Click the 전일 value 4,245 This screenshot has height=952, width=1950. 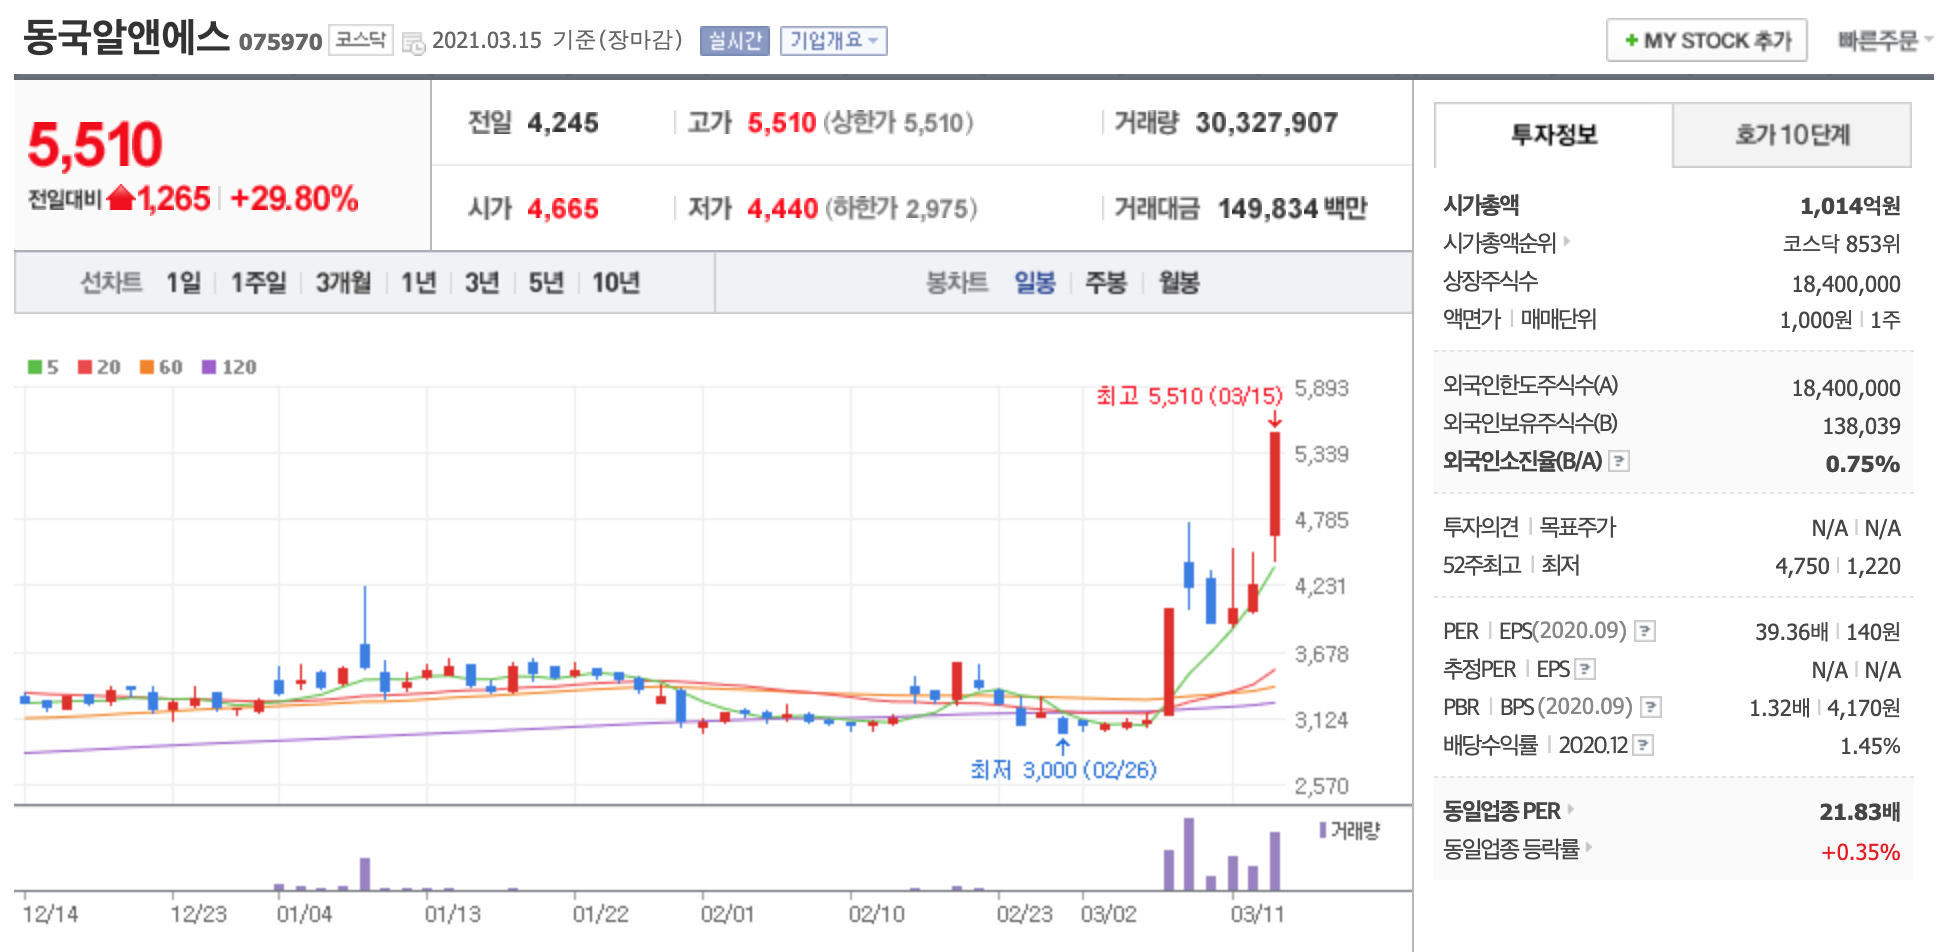coord(563,123)
